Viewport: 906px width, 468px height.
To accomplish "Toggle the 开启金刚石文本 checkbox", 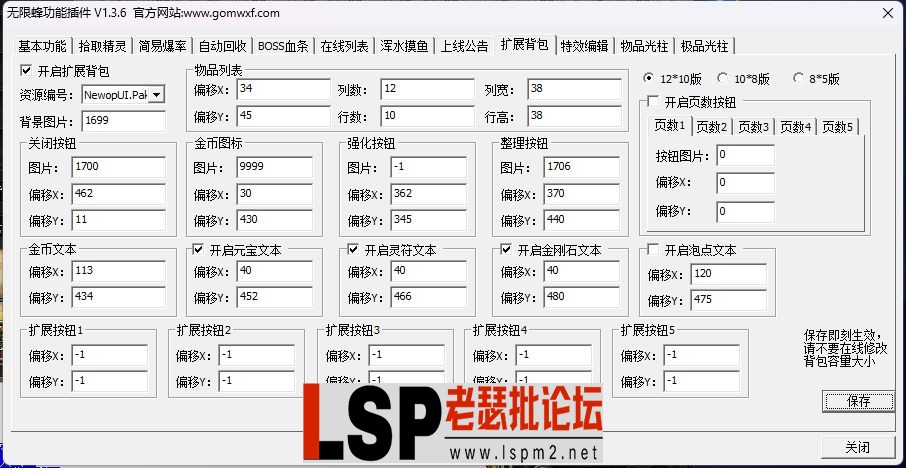I will coord(506,250).
